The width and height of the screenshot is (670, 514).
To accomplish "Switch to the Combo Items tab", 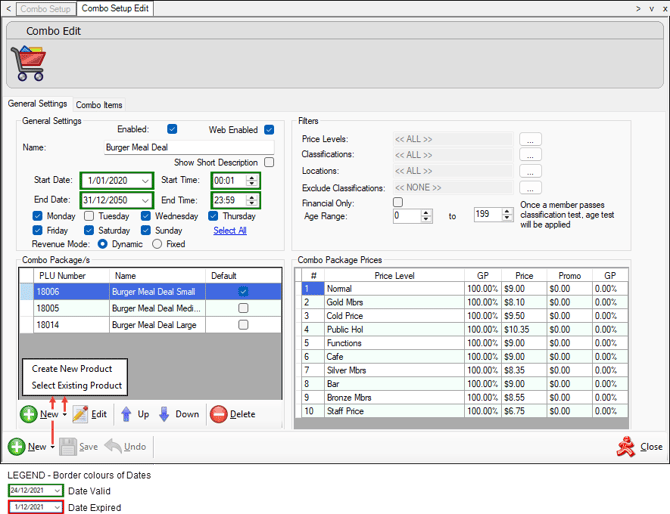I will click(x=99, y=104).
